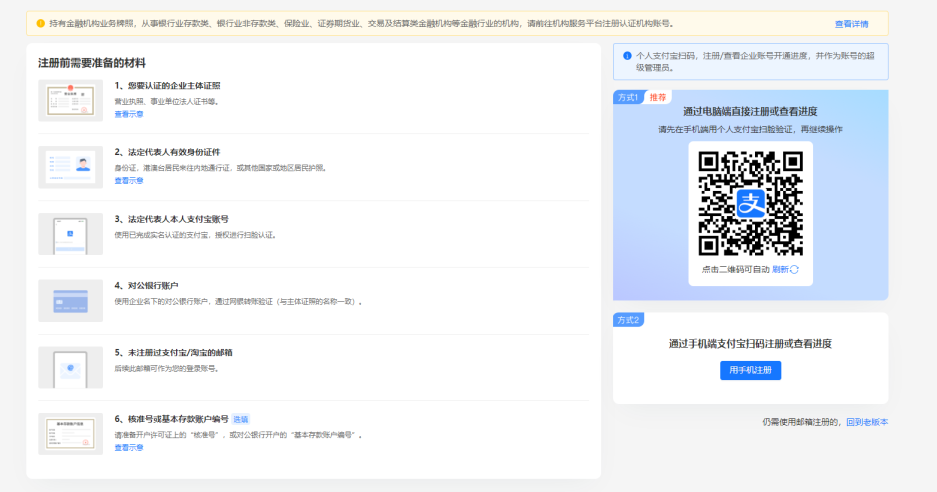The image size is (937, 492).
Task: Click the text 仍需使用邮箱注册的
Action: [x=803, y=422]
